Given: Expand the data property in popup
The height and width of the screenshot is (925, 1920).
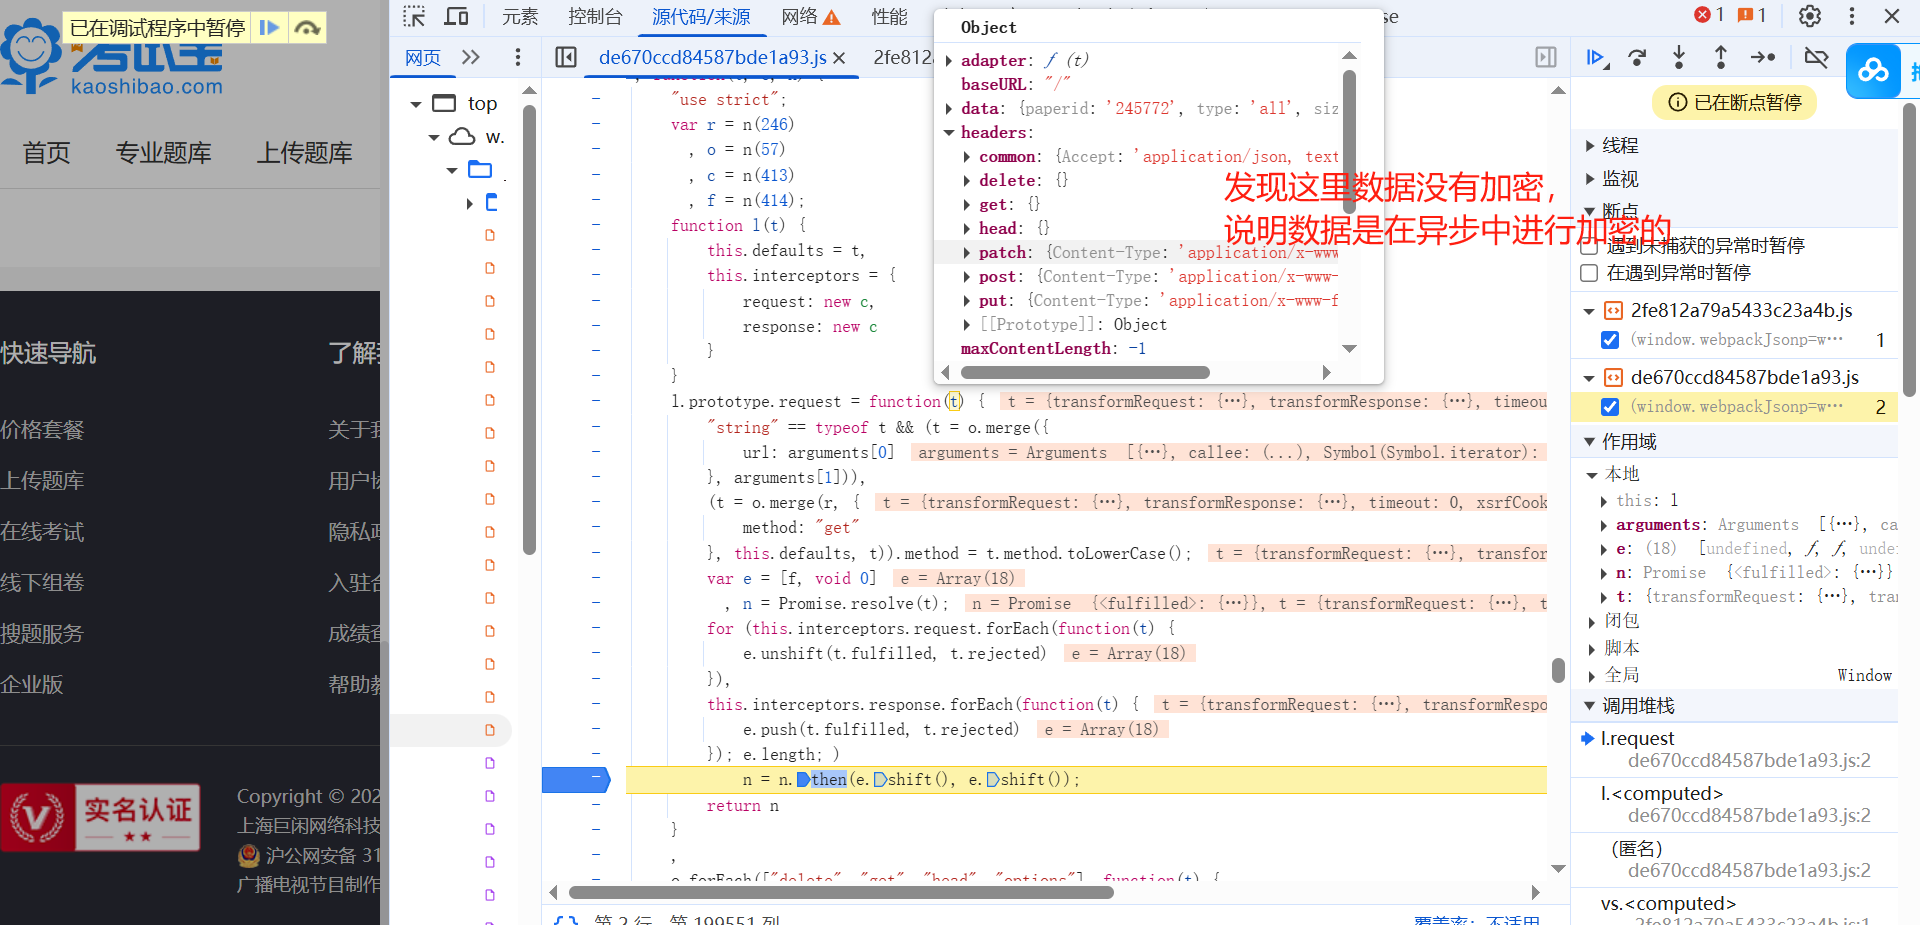Looking at the screenshot, I should coord(949,108).
